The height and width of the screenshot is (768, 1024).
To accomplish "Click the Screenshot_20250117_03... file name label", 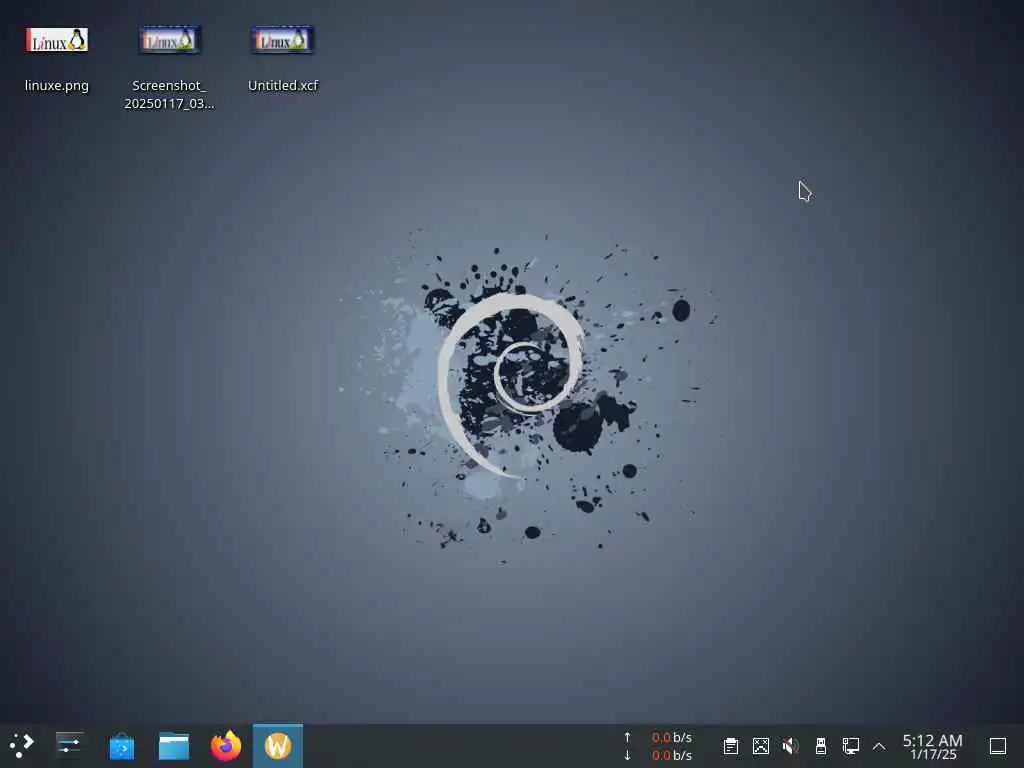I will pos(169,95).
